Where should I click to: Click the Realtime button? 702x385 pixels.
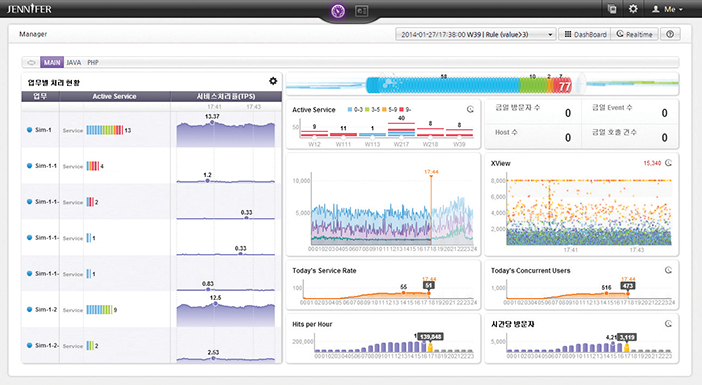[x=635, y=34]
